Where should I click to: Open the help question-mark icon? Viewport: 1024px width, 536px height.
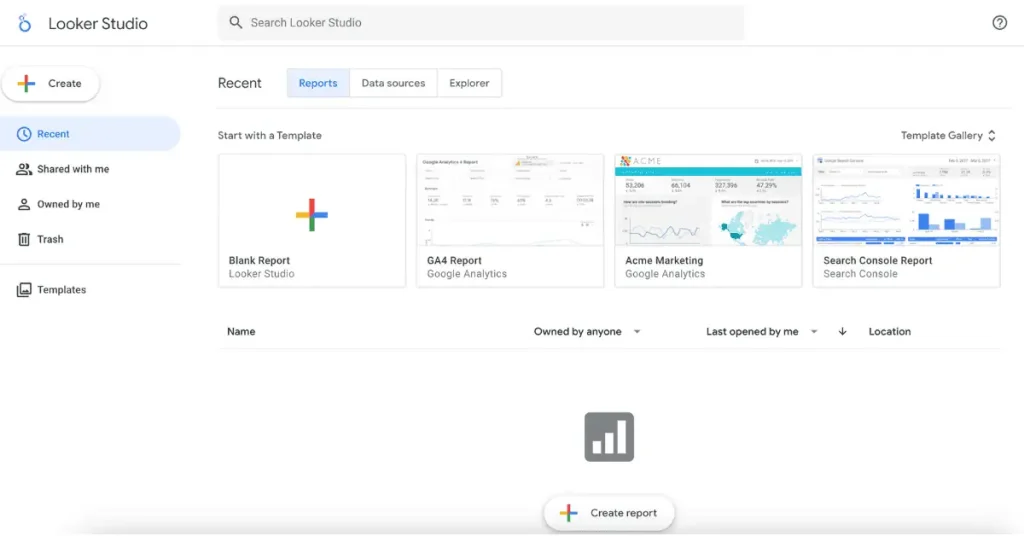pyautogui.click(x=999, y=23)
